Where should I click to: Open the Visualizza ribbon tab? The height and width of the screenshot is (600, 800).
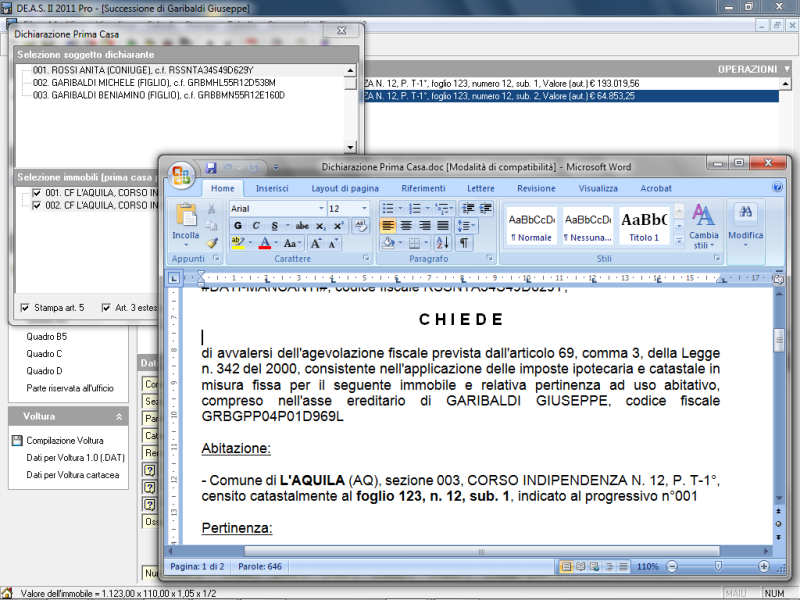click(x=598, y=188)
